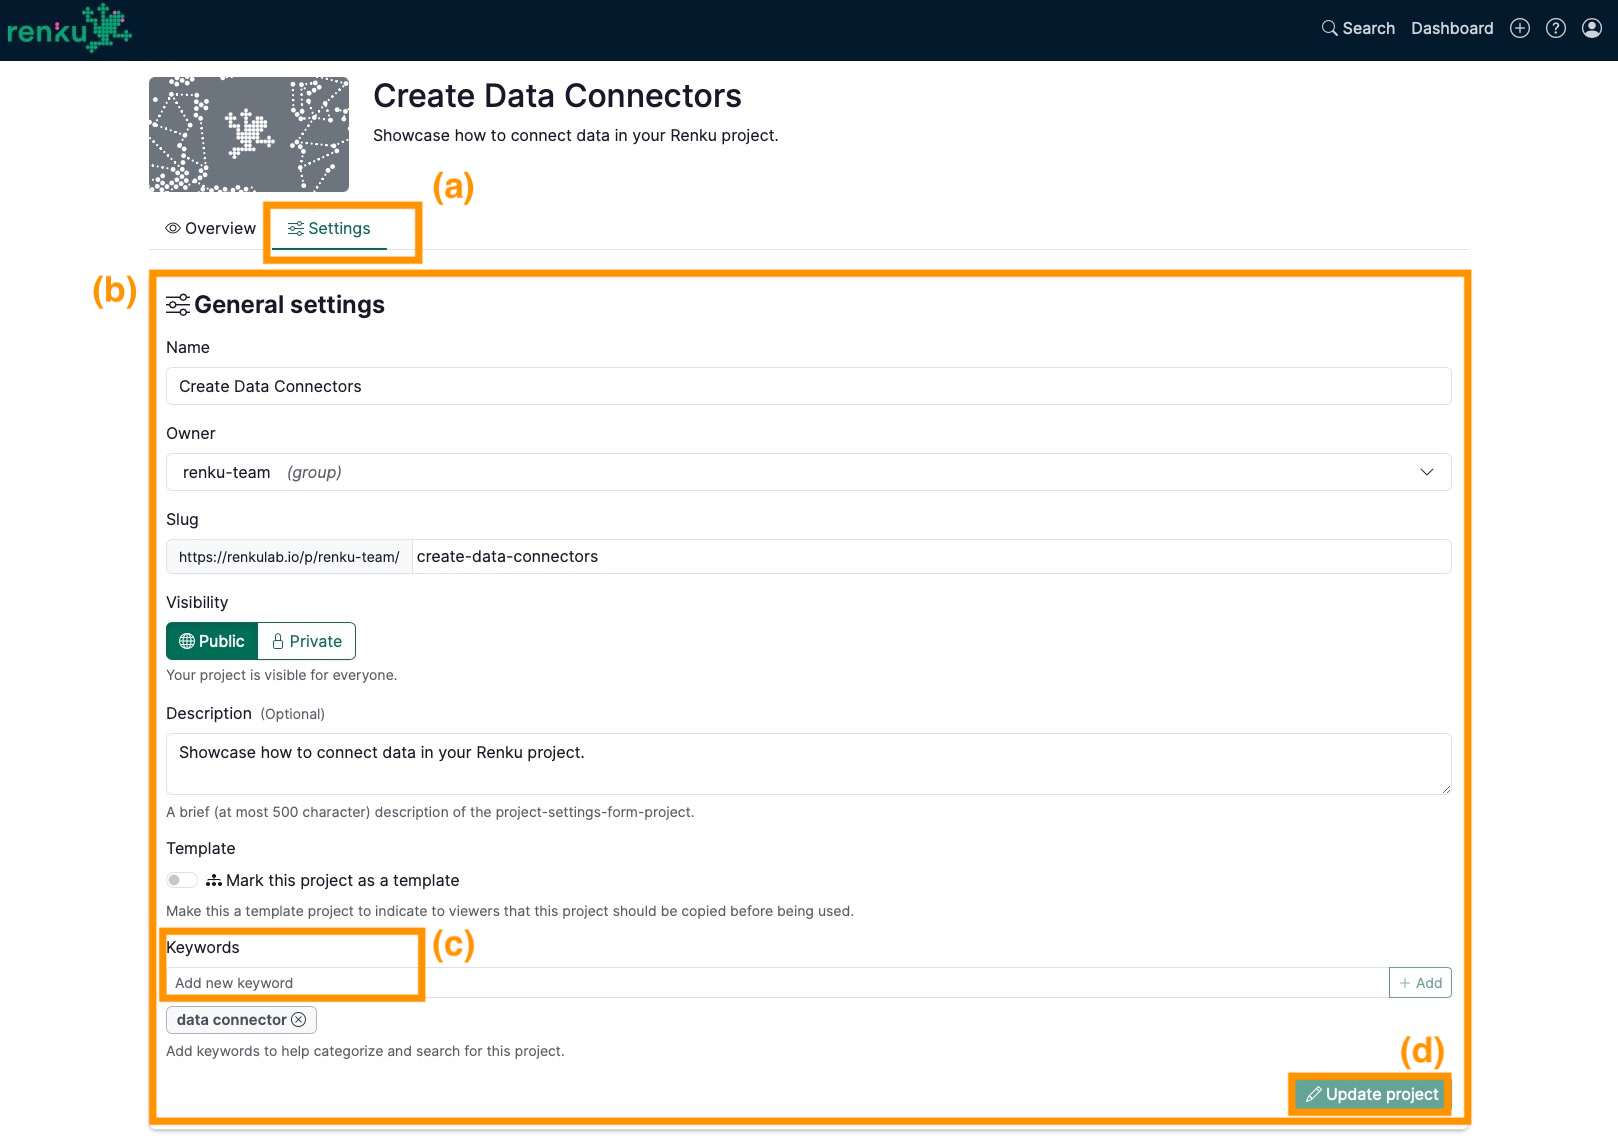Click the Update project button
The width and height of the screenshot is (1618, 1140).
[x=1372, y=1094]
